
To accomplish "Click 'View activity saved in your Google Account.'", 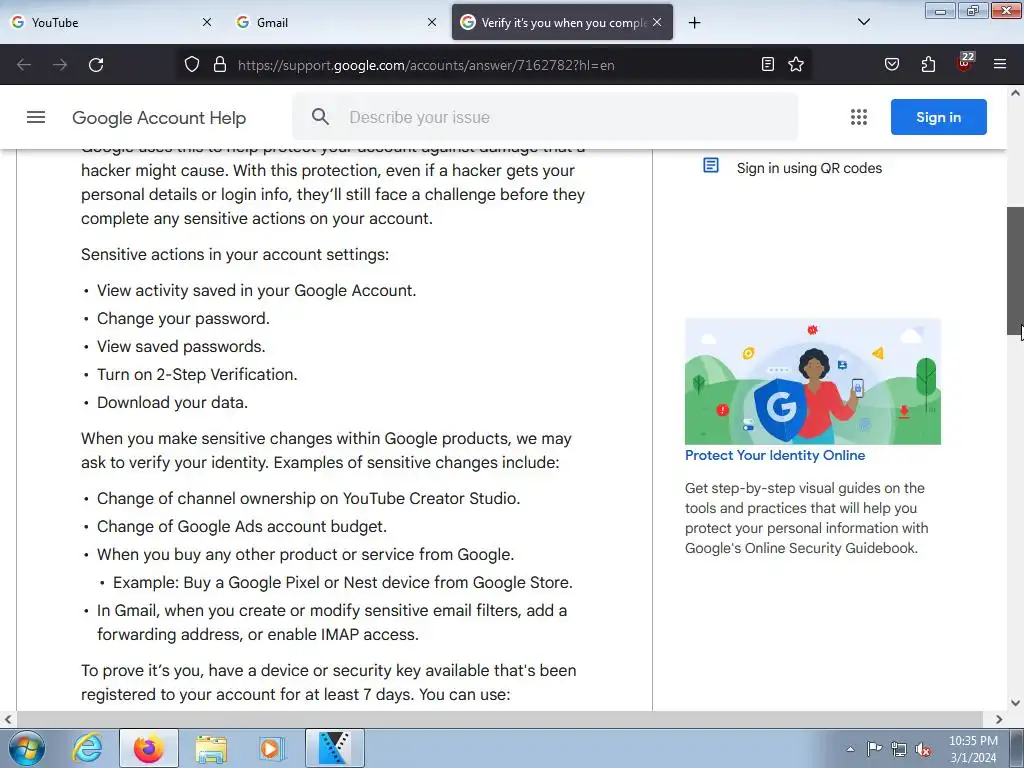I will [257, 291].
